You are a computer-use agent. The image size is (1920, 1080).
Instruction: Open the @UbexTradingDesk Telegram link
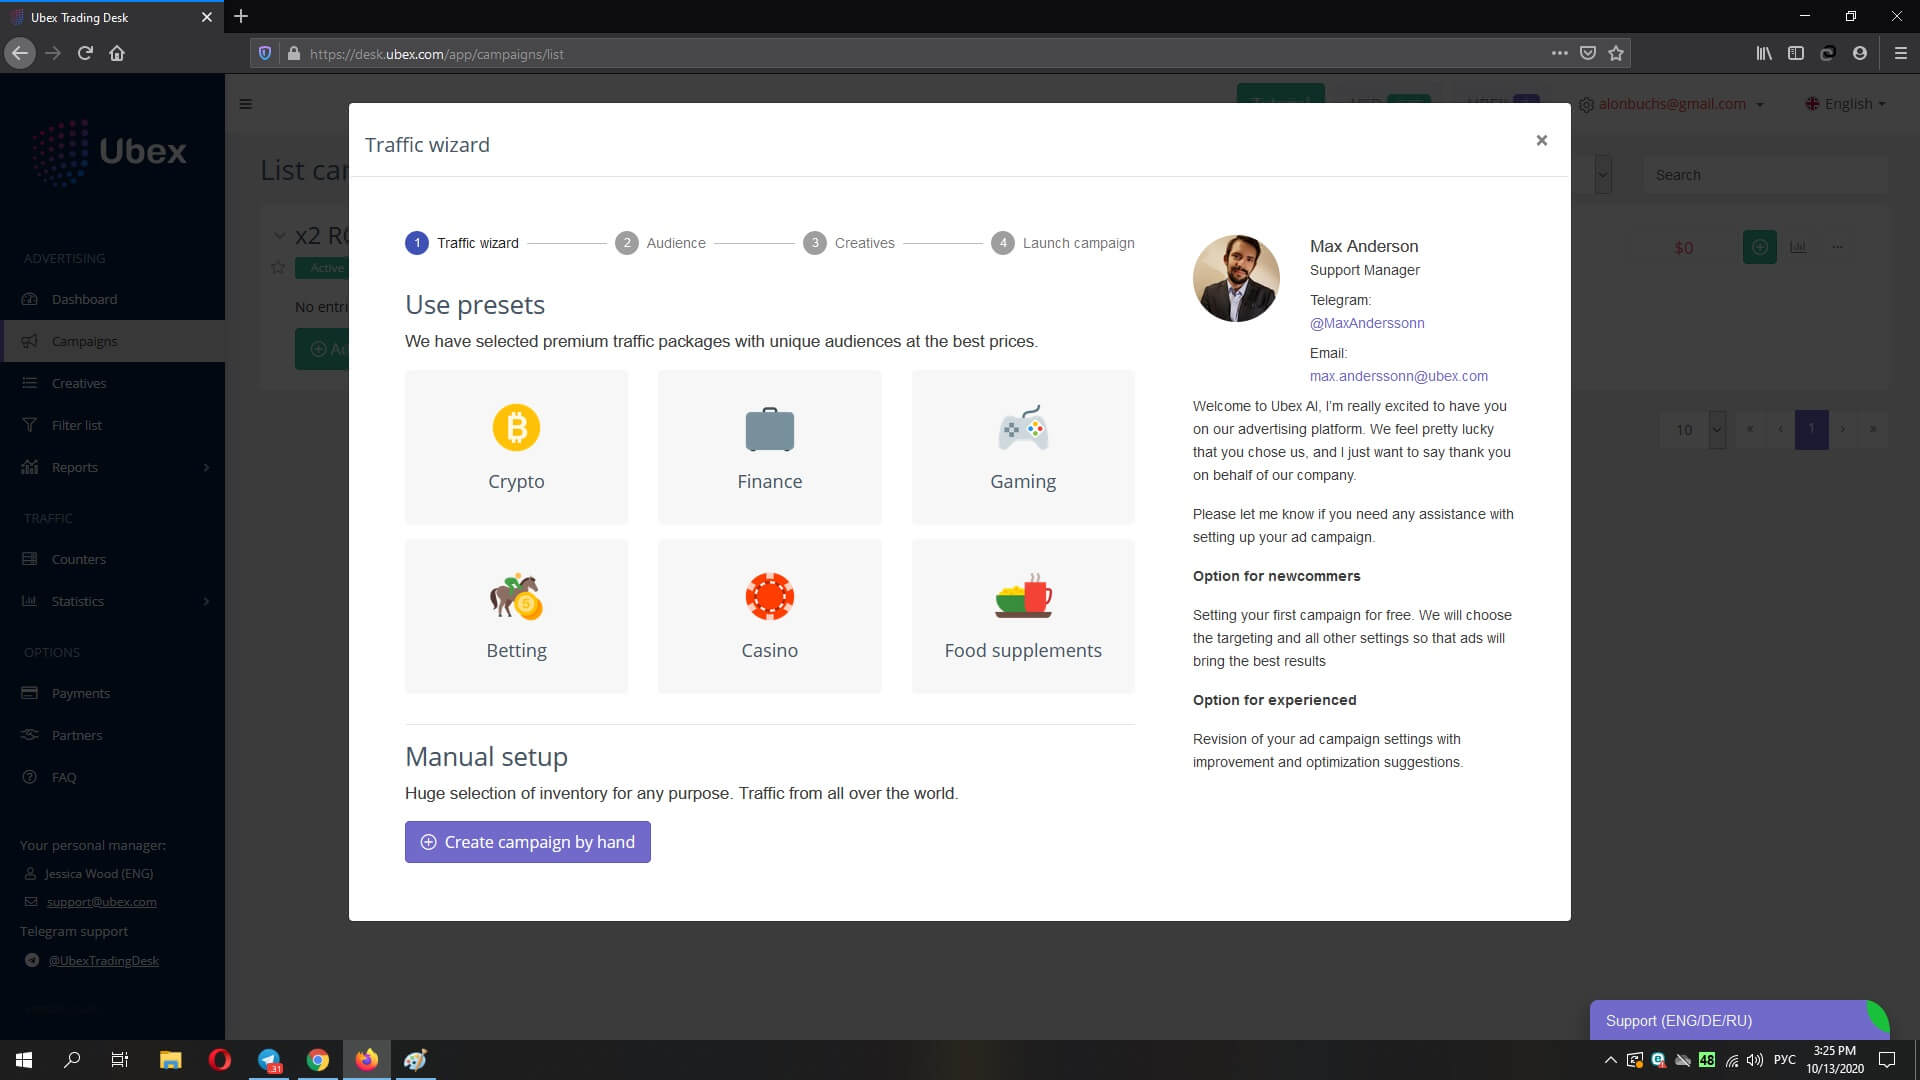pos(103,961)
